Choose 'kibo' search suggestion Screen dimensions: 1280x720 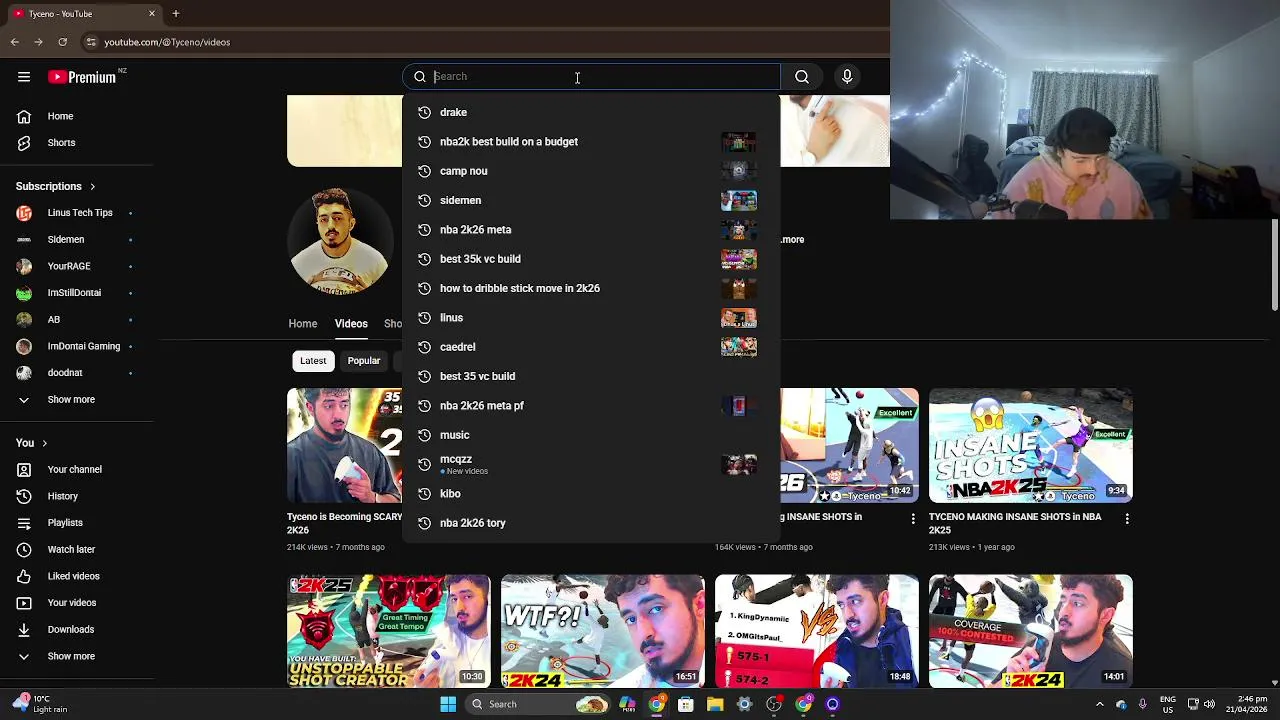591,494
